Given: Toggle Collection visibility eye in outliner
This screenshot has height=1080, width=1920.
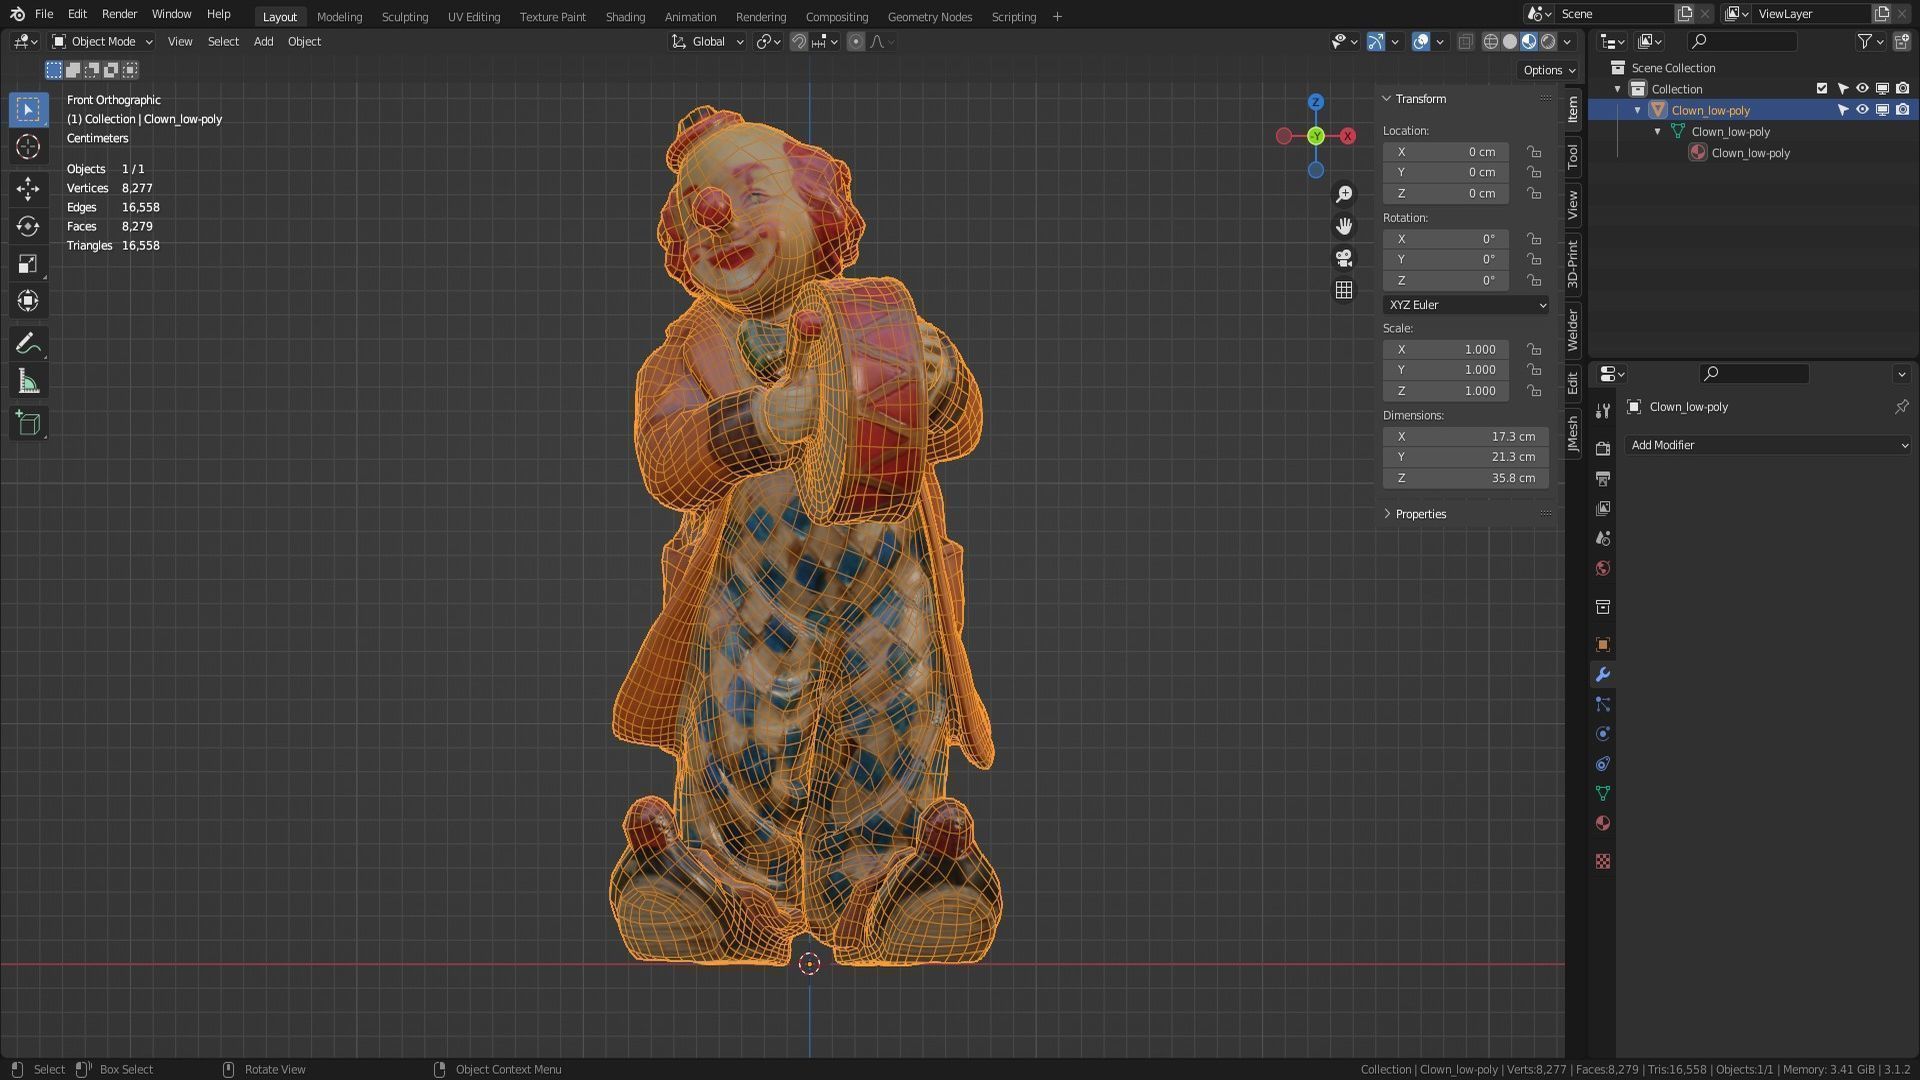Looking at the screenshot, I should [x=1862, y=89].
